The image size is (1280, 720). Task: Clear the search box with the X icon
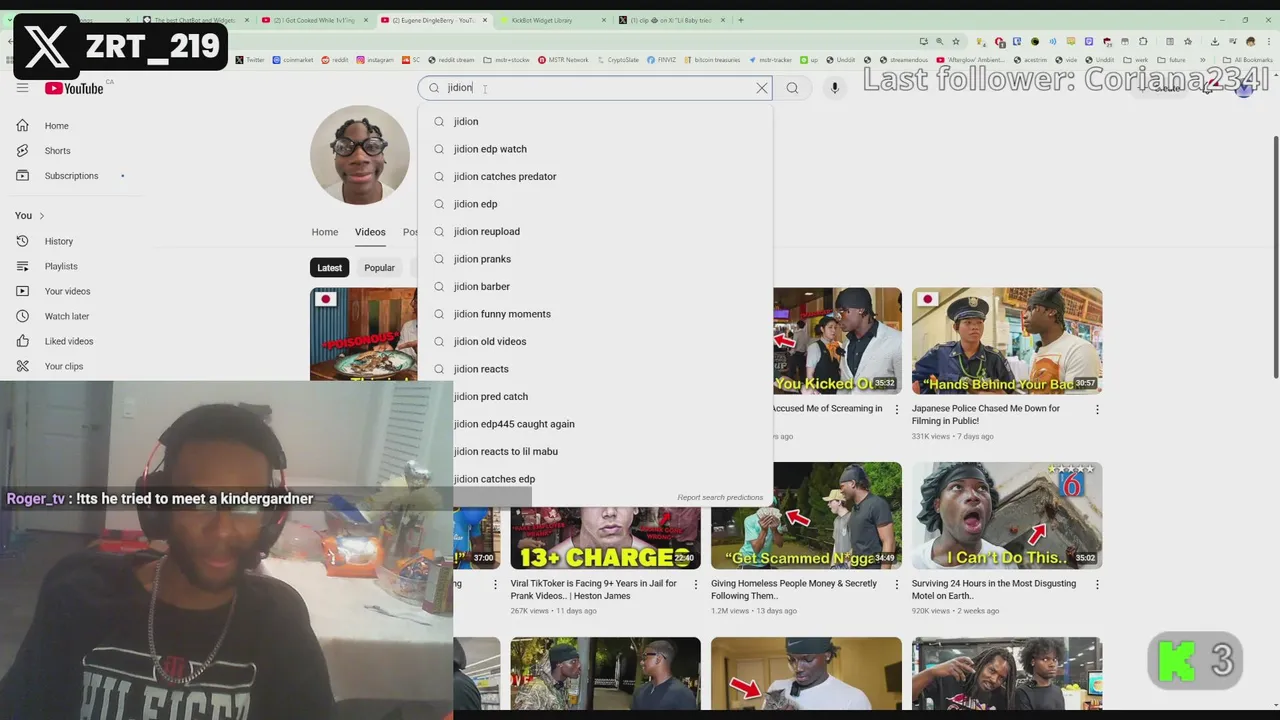762,88
